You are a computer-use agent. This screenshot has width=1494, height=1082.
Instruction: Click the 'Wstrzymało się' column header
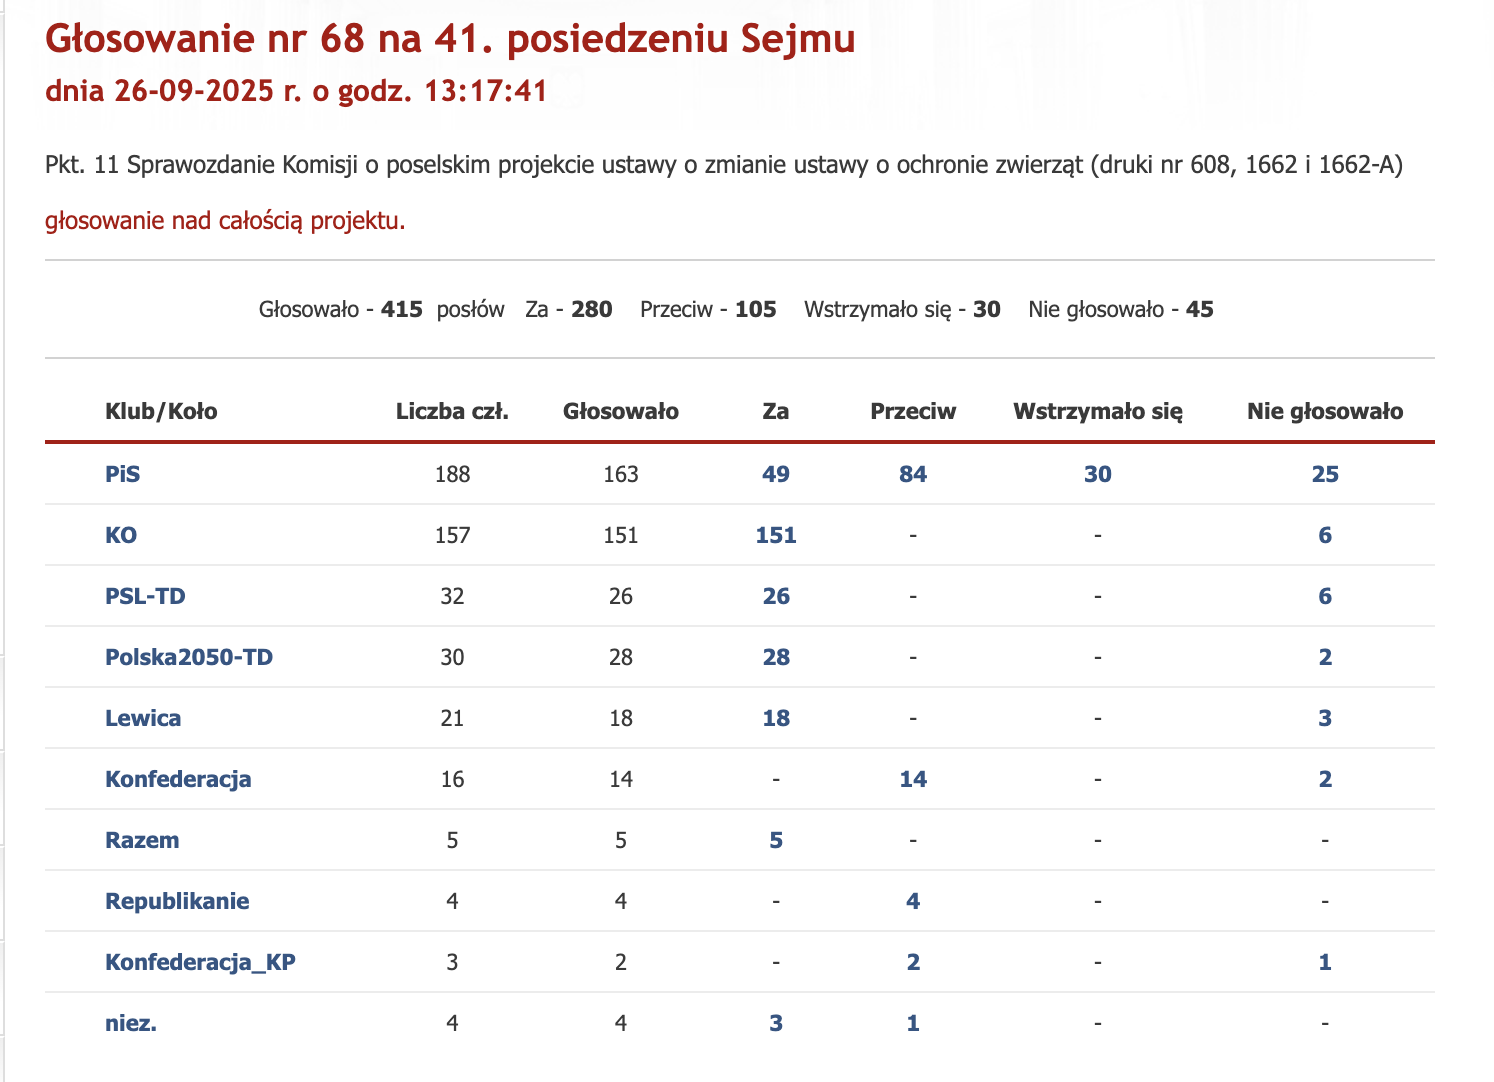[1098, 411]
